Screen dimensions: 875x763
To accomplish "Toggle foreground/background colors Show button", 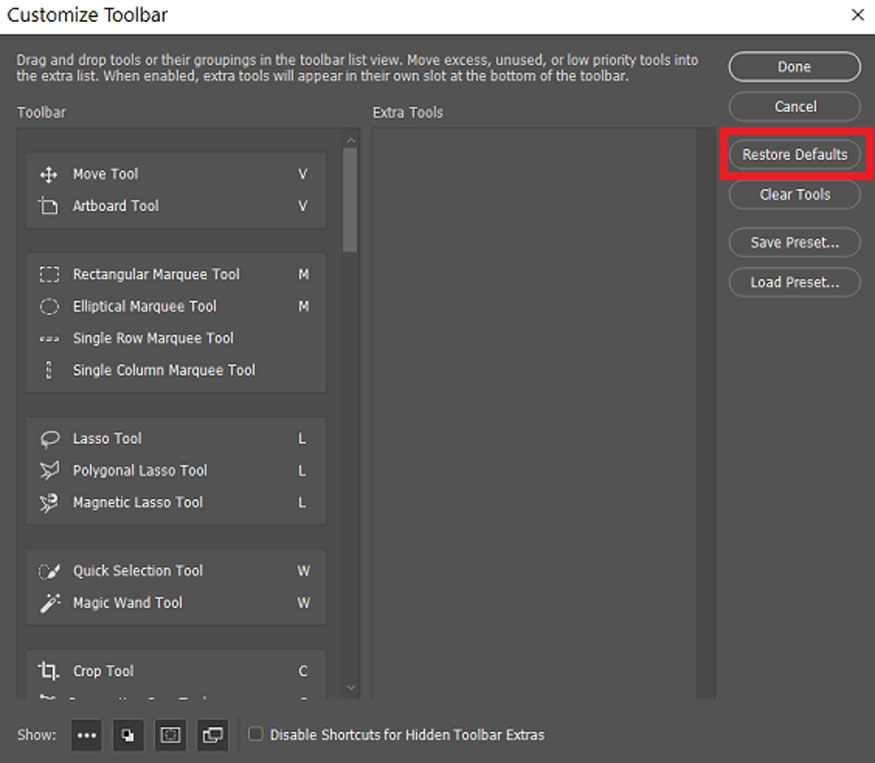I will (x=128, y=735).
